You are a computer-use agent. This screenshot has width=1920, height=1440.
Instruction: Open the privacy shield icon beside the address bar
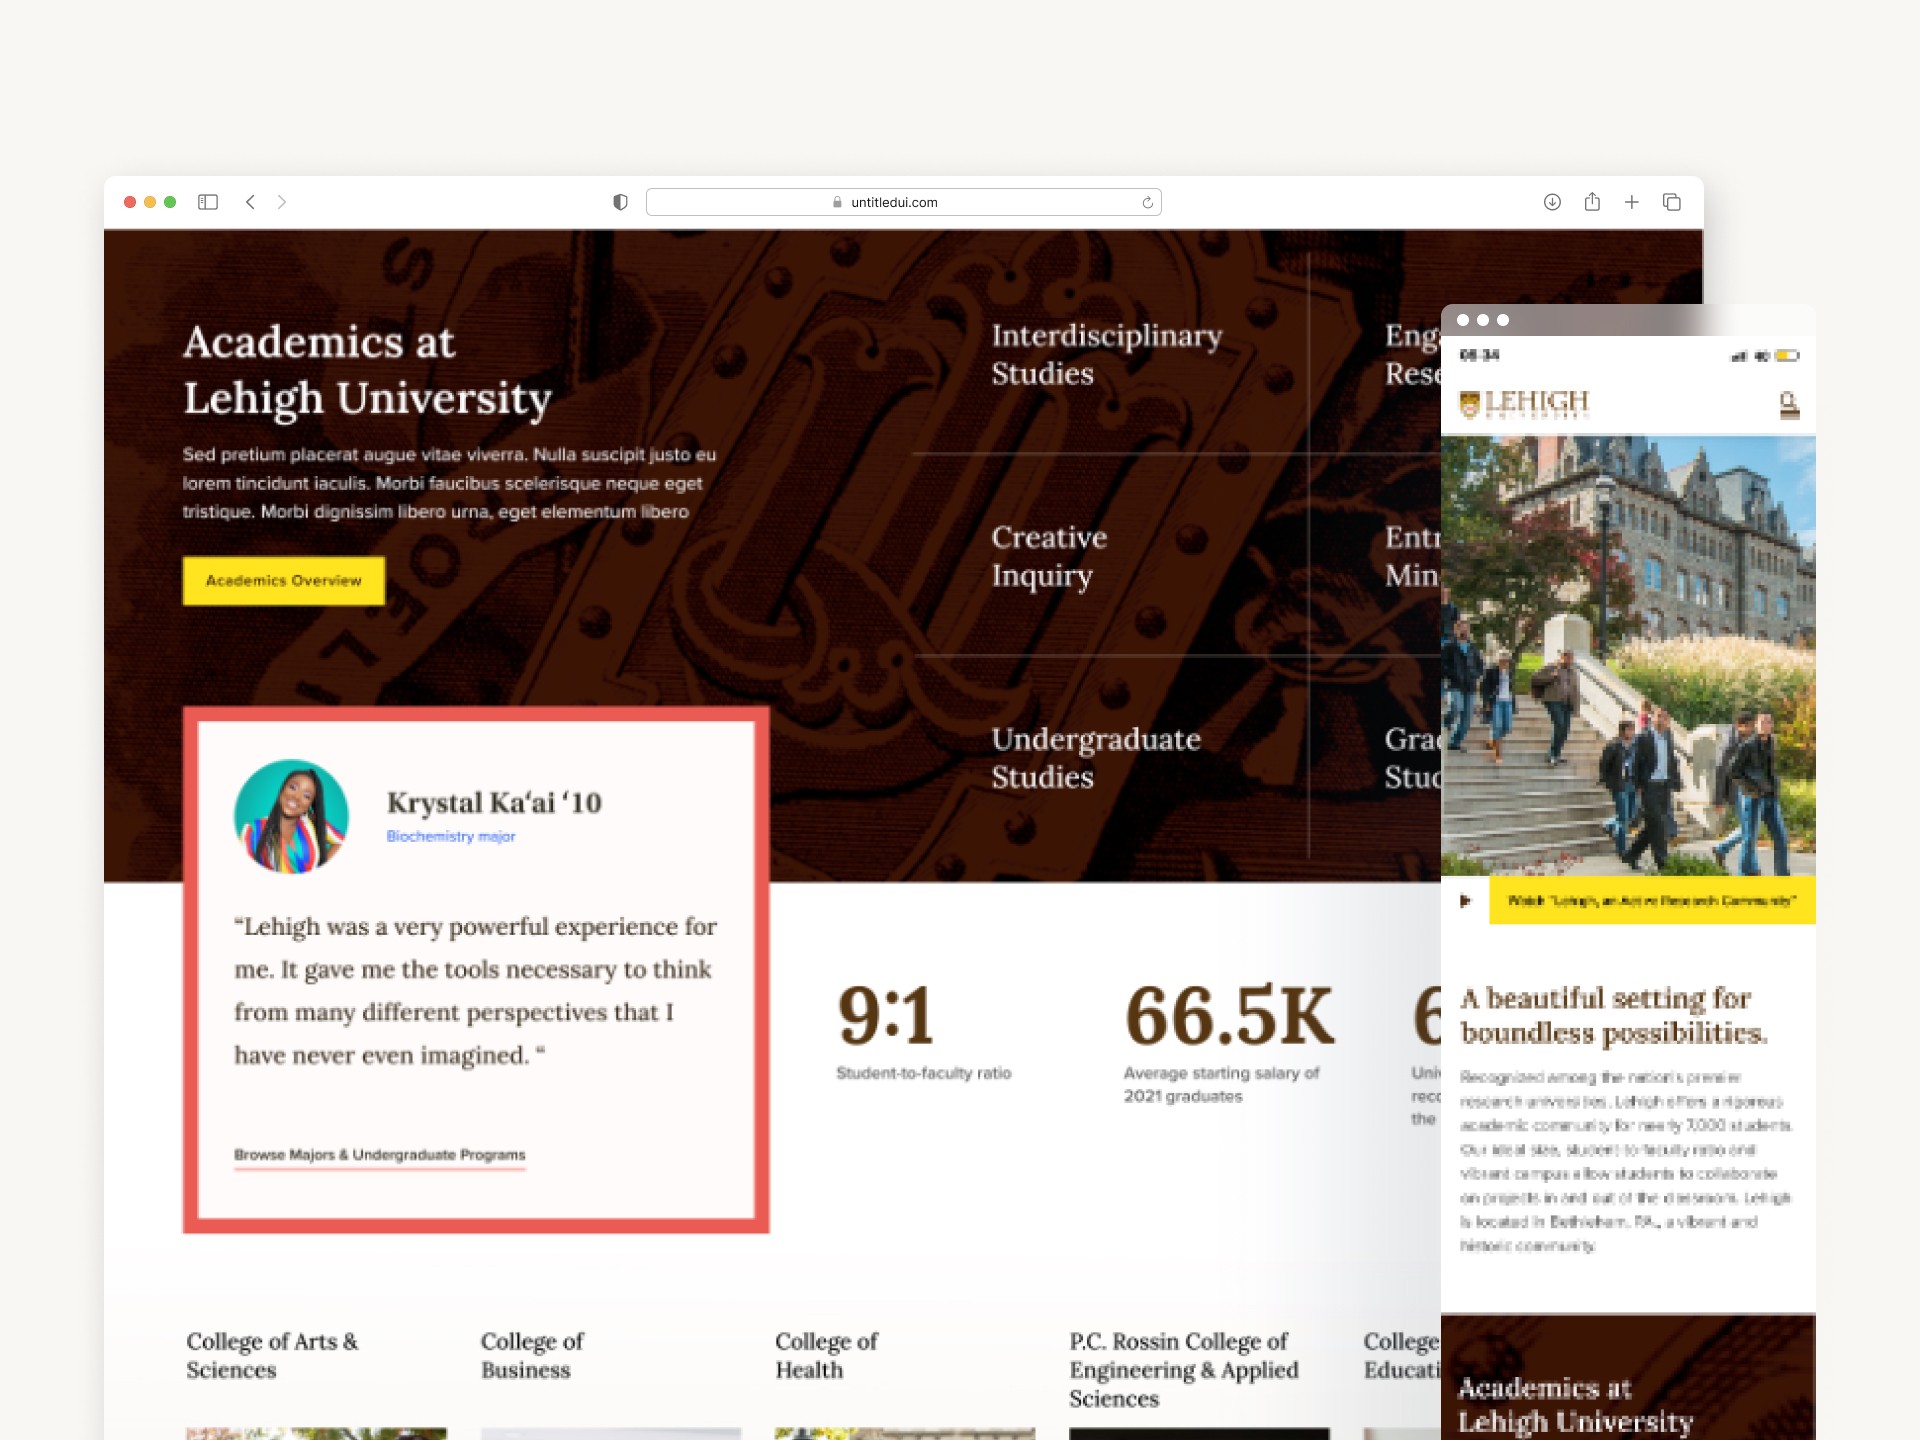(x=620, y=202)
